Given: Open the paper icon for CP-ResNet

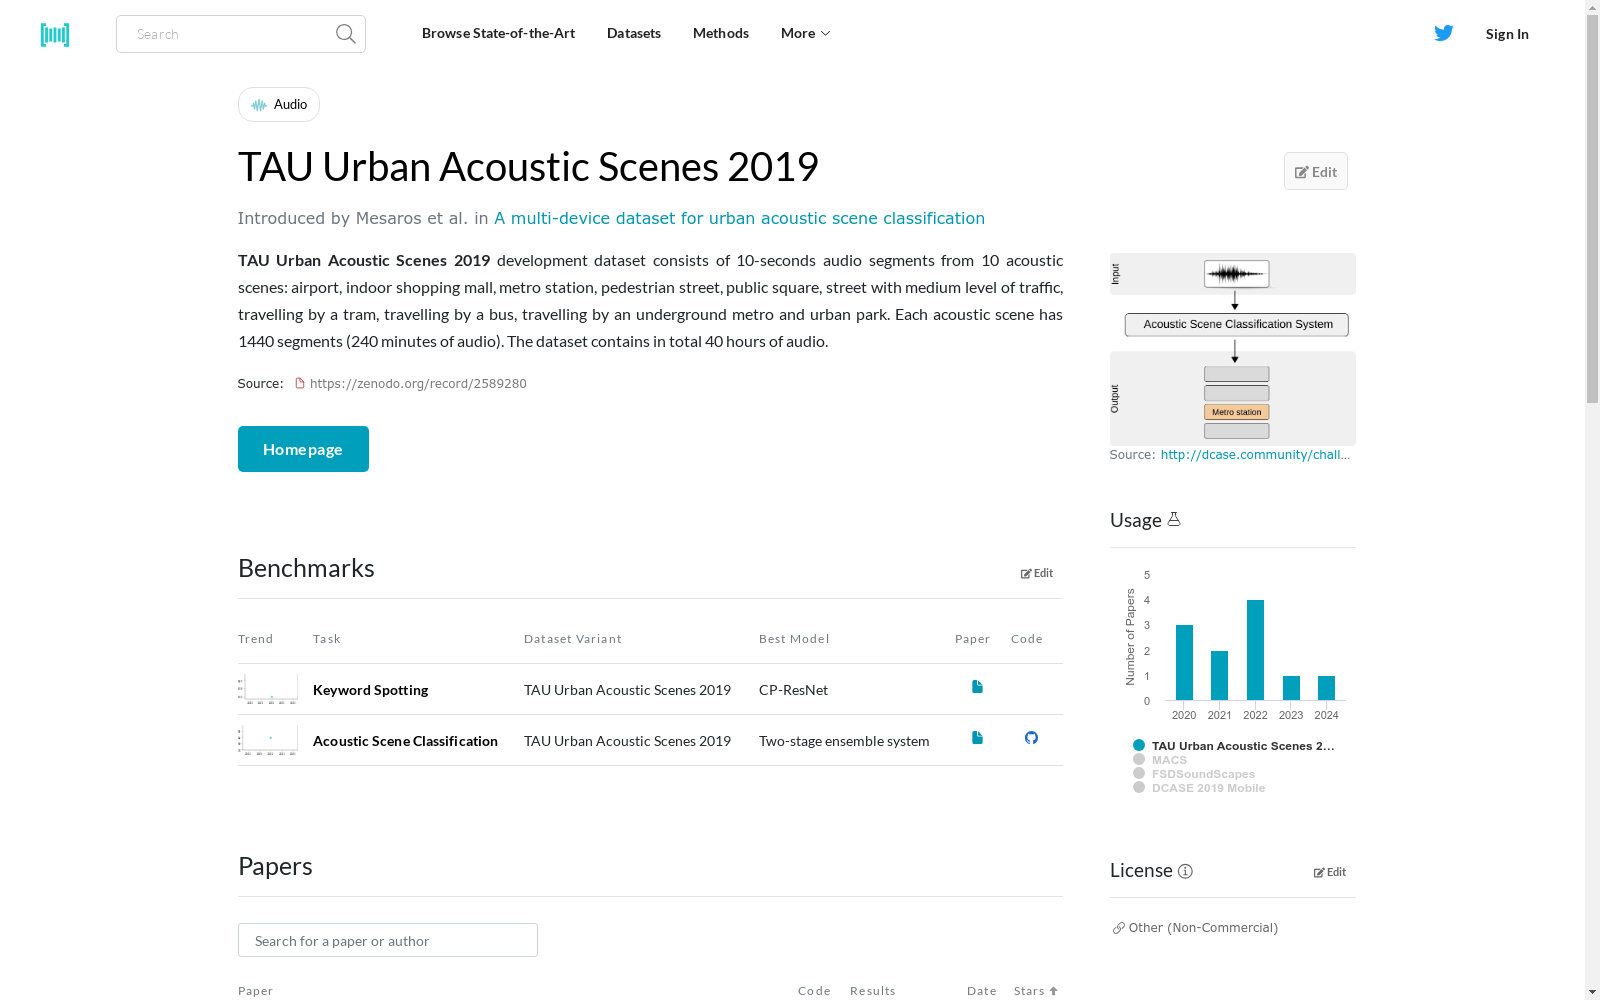Looking at the screenshot, I should click(x=976, y=686).
